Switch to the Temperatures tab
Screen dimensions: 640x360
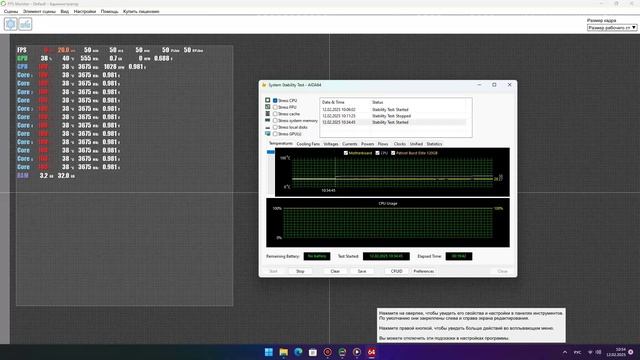tap(281, 144)
